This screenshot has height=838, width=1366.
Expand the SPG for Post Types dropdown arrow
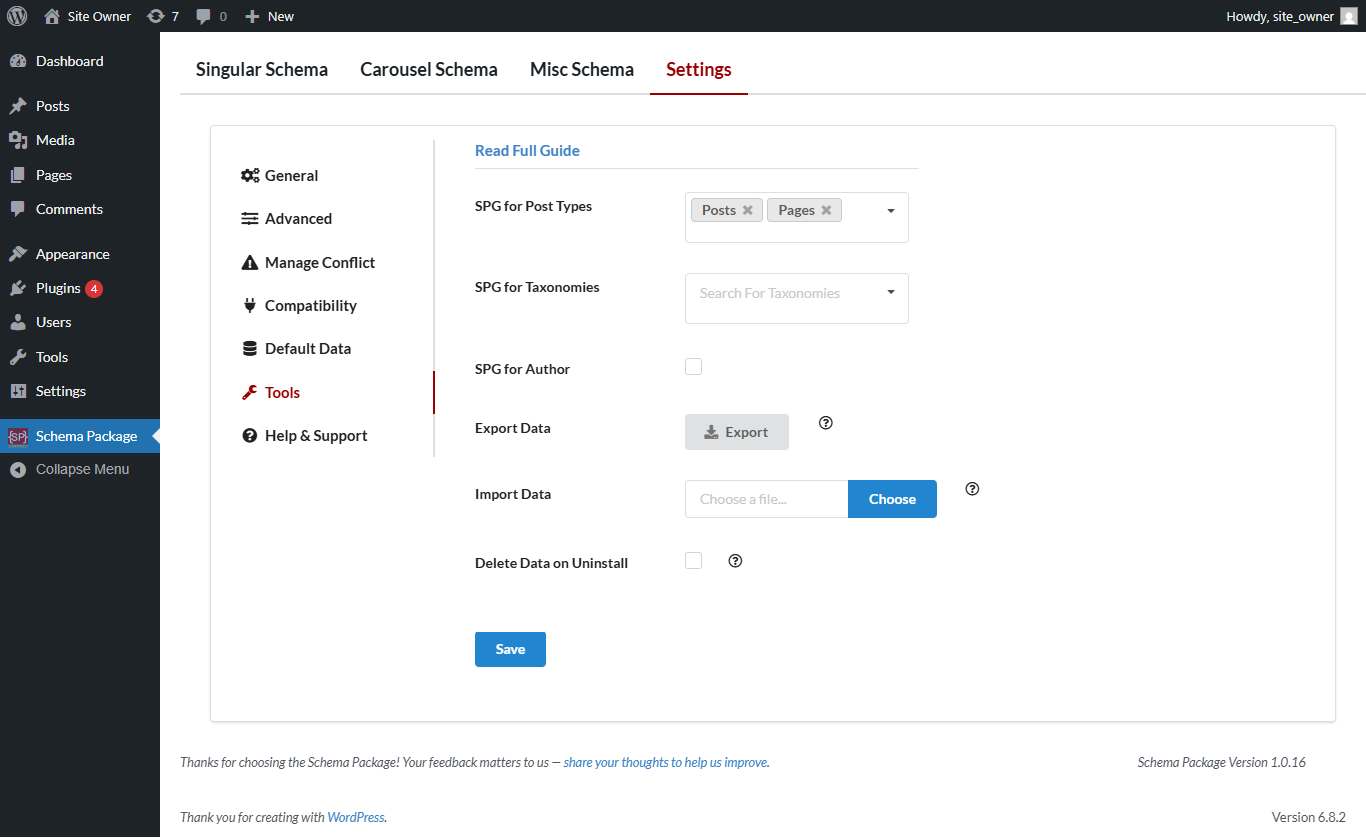pyautogui.click(x=891, y=211)
